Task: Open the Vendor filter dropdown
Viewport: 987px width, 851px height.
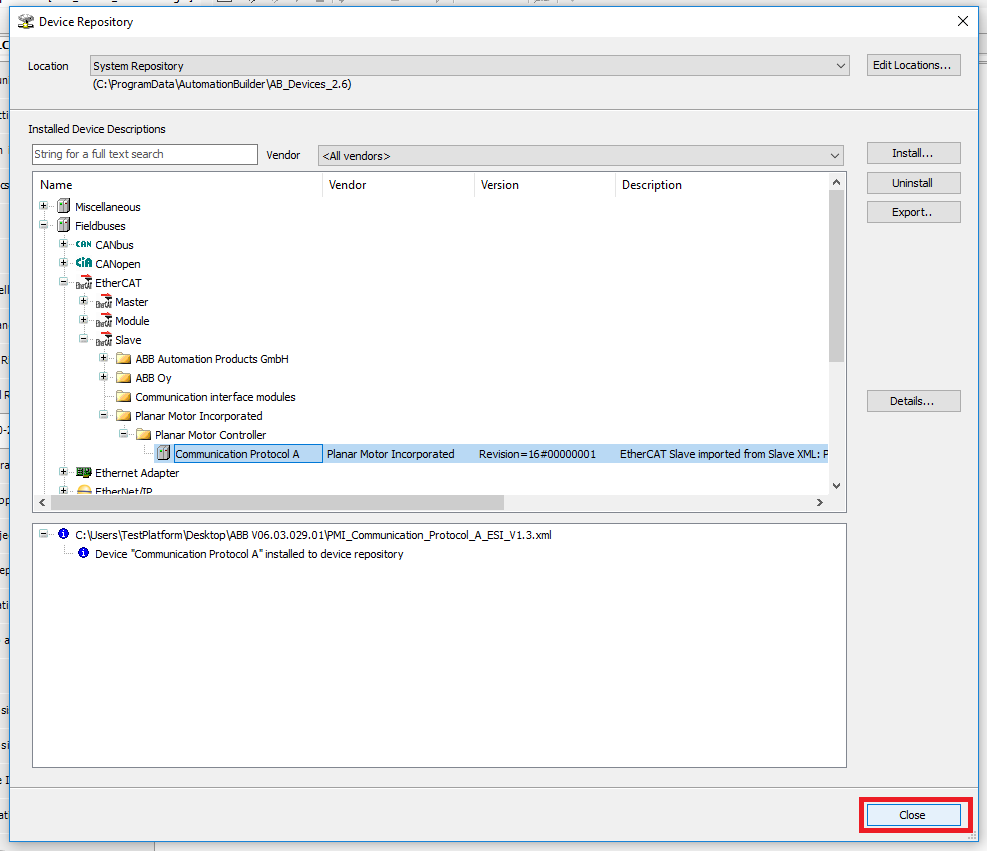Action: point(834,156)
